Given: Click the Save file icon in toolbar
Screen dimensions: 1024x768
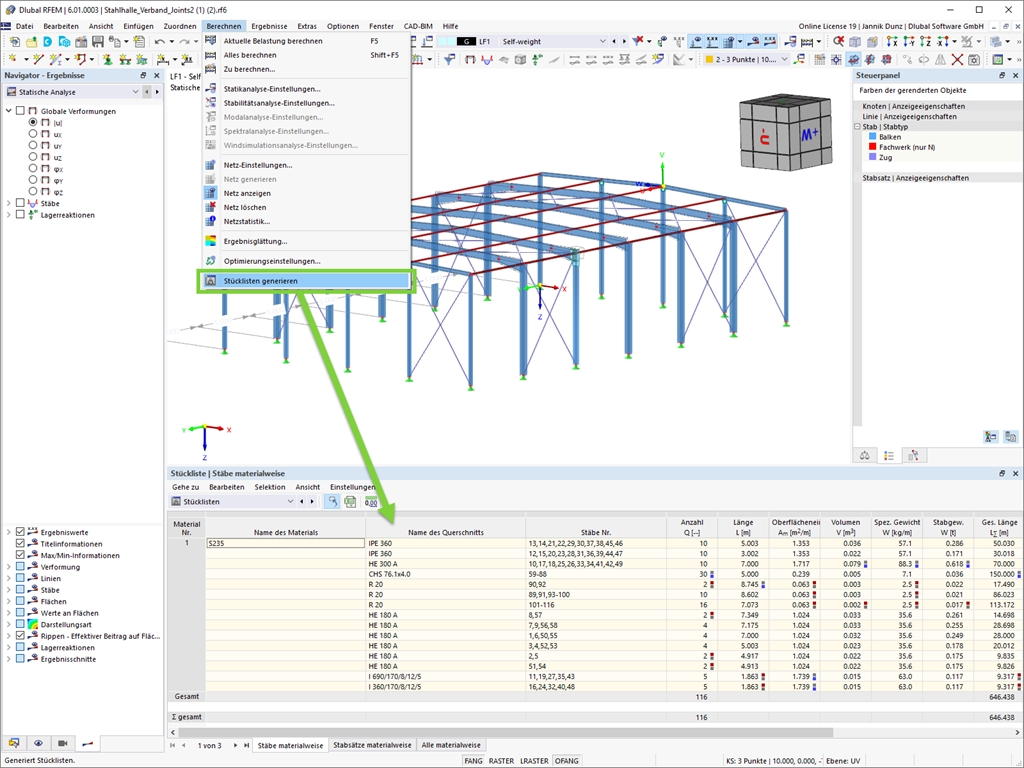Looking at the screenshot, I should point(98,42).
